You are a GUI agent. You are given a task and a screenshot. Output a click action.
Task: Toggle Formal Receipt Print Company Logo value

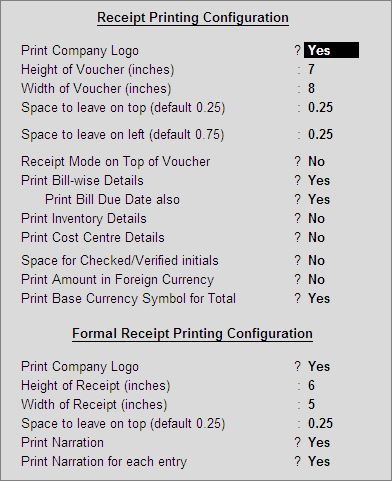319,367
